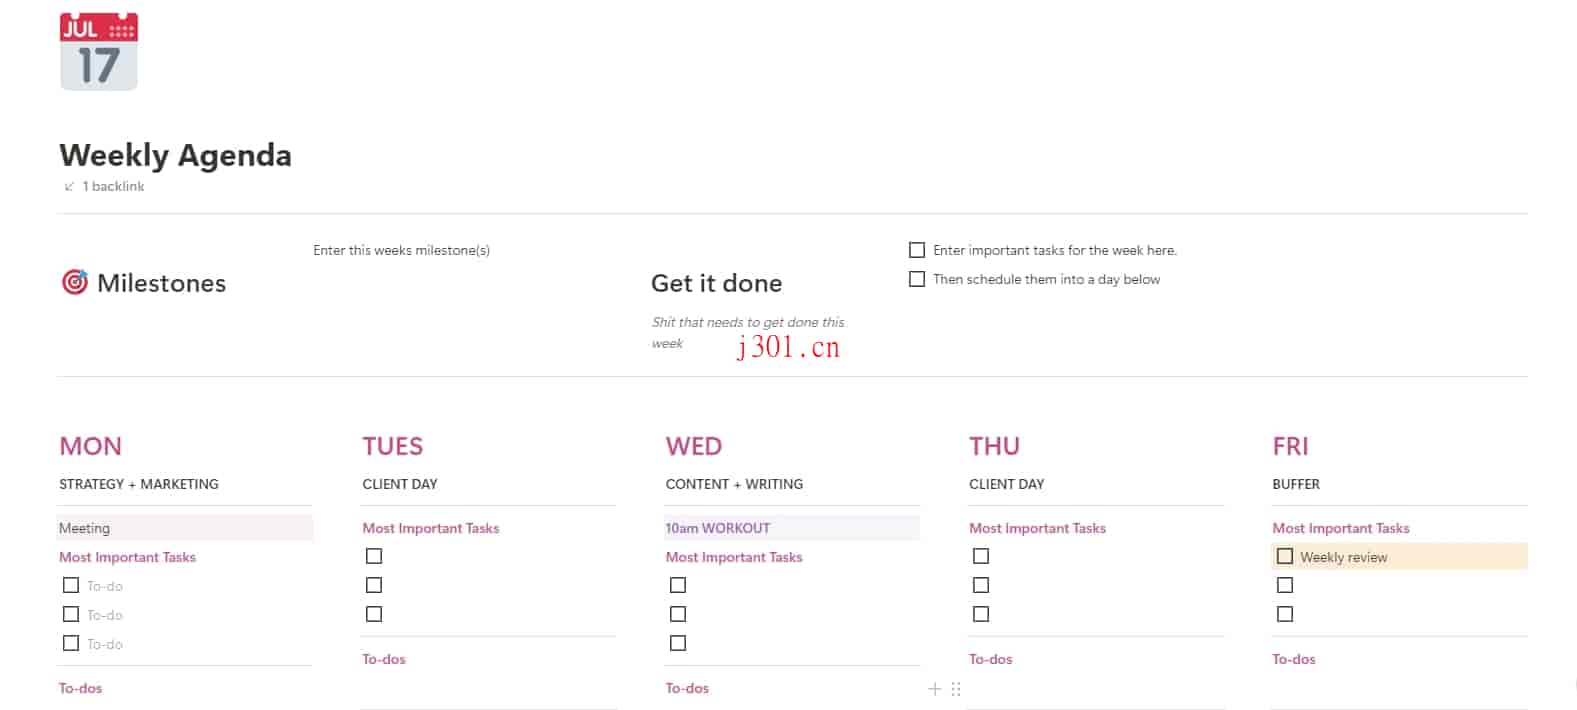Check the Weekly review task on Friday
1577x710 pixels.
1285,556
